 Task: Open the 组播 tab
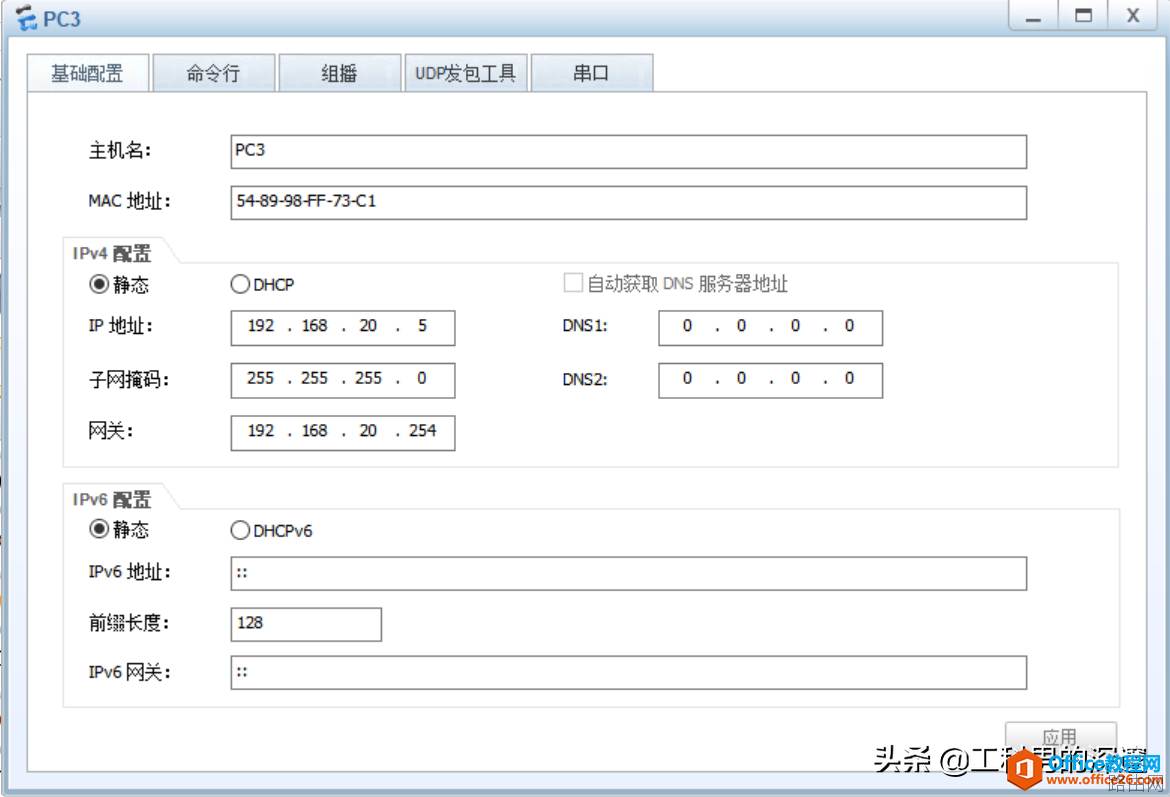340,73
